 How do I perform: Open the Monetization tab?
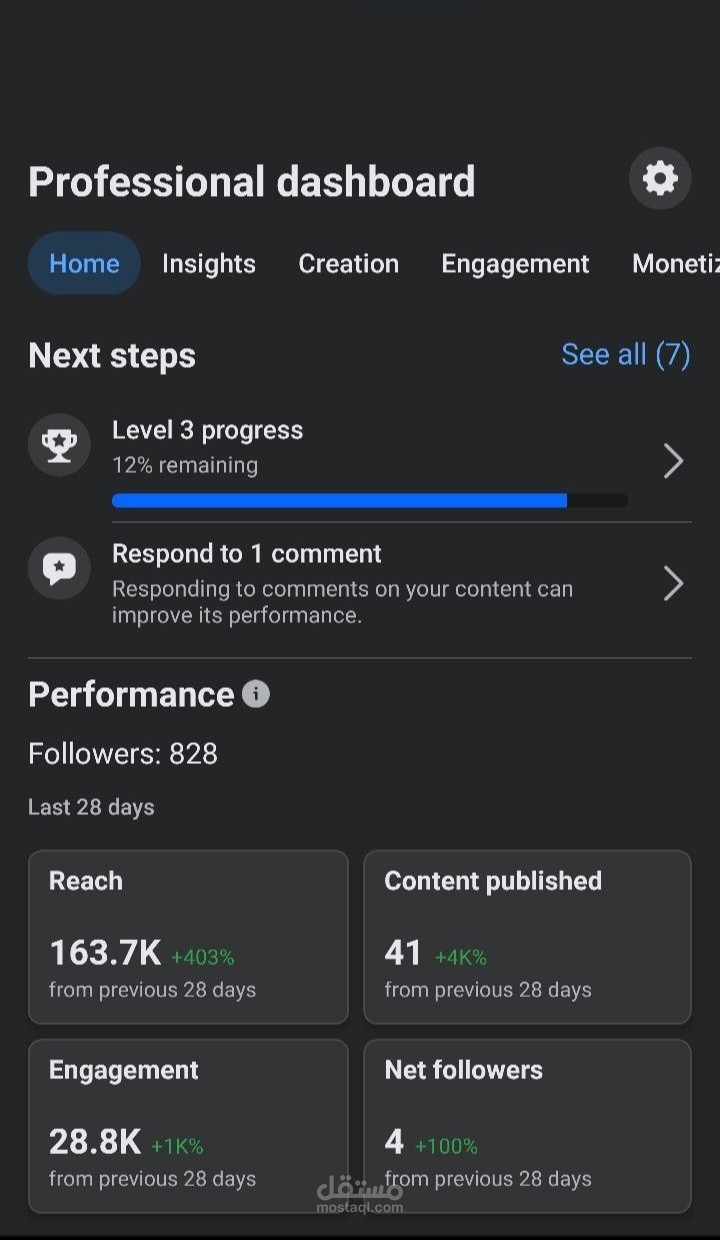675,263
